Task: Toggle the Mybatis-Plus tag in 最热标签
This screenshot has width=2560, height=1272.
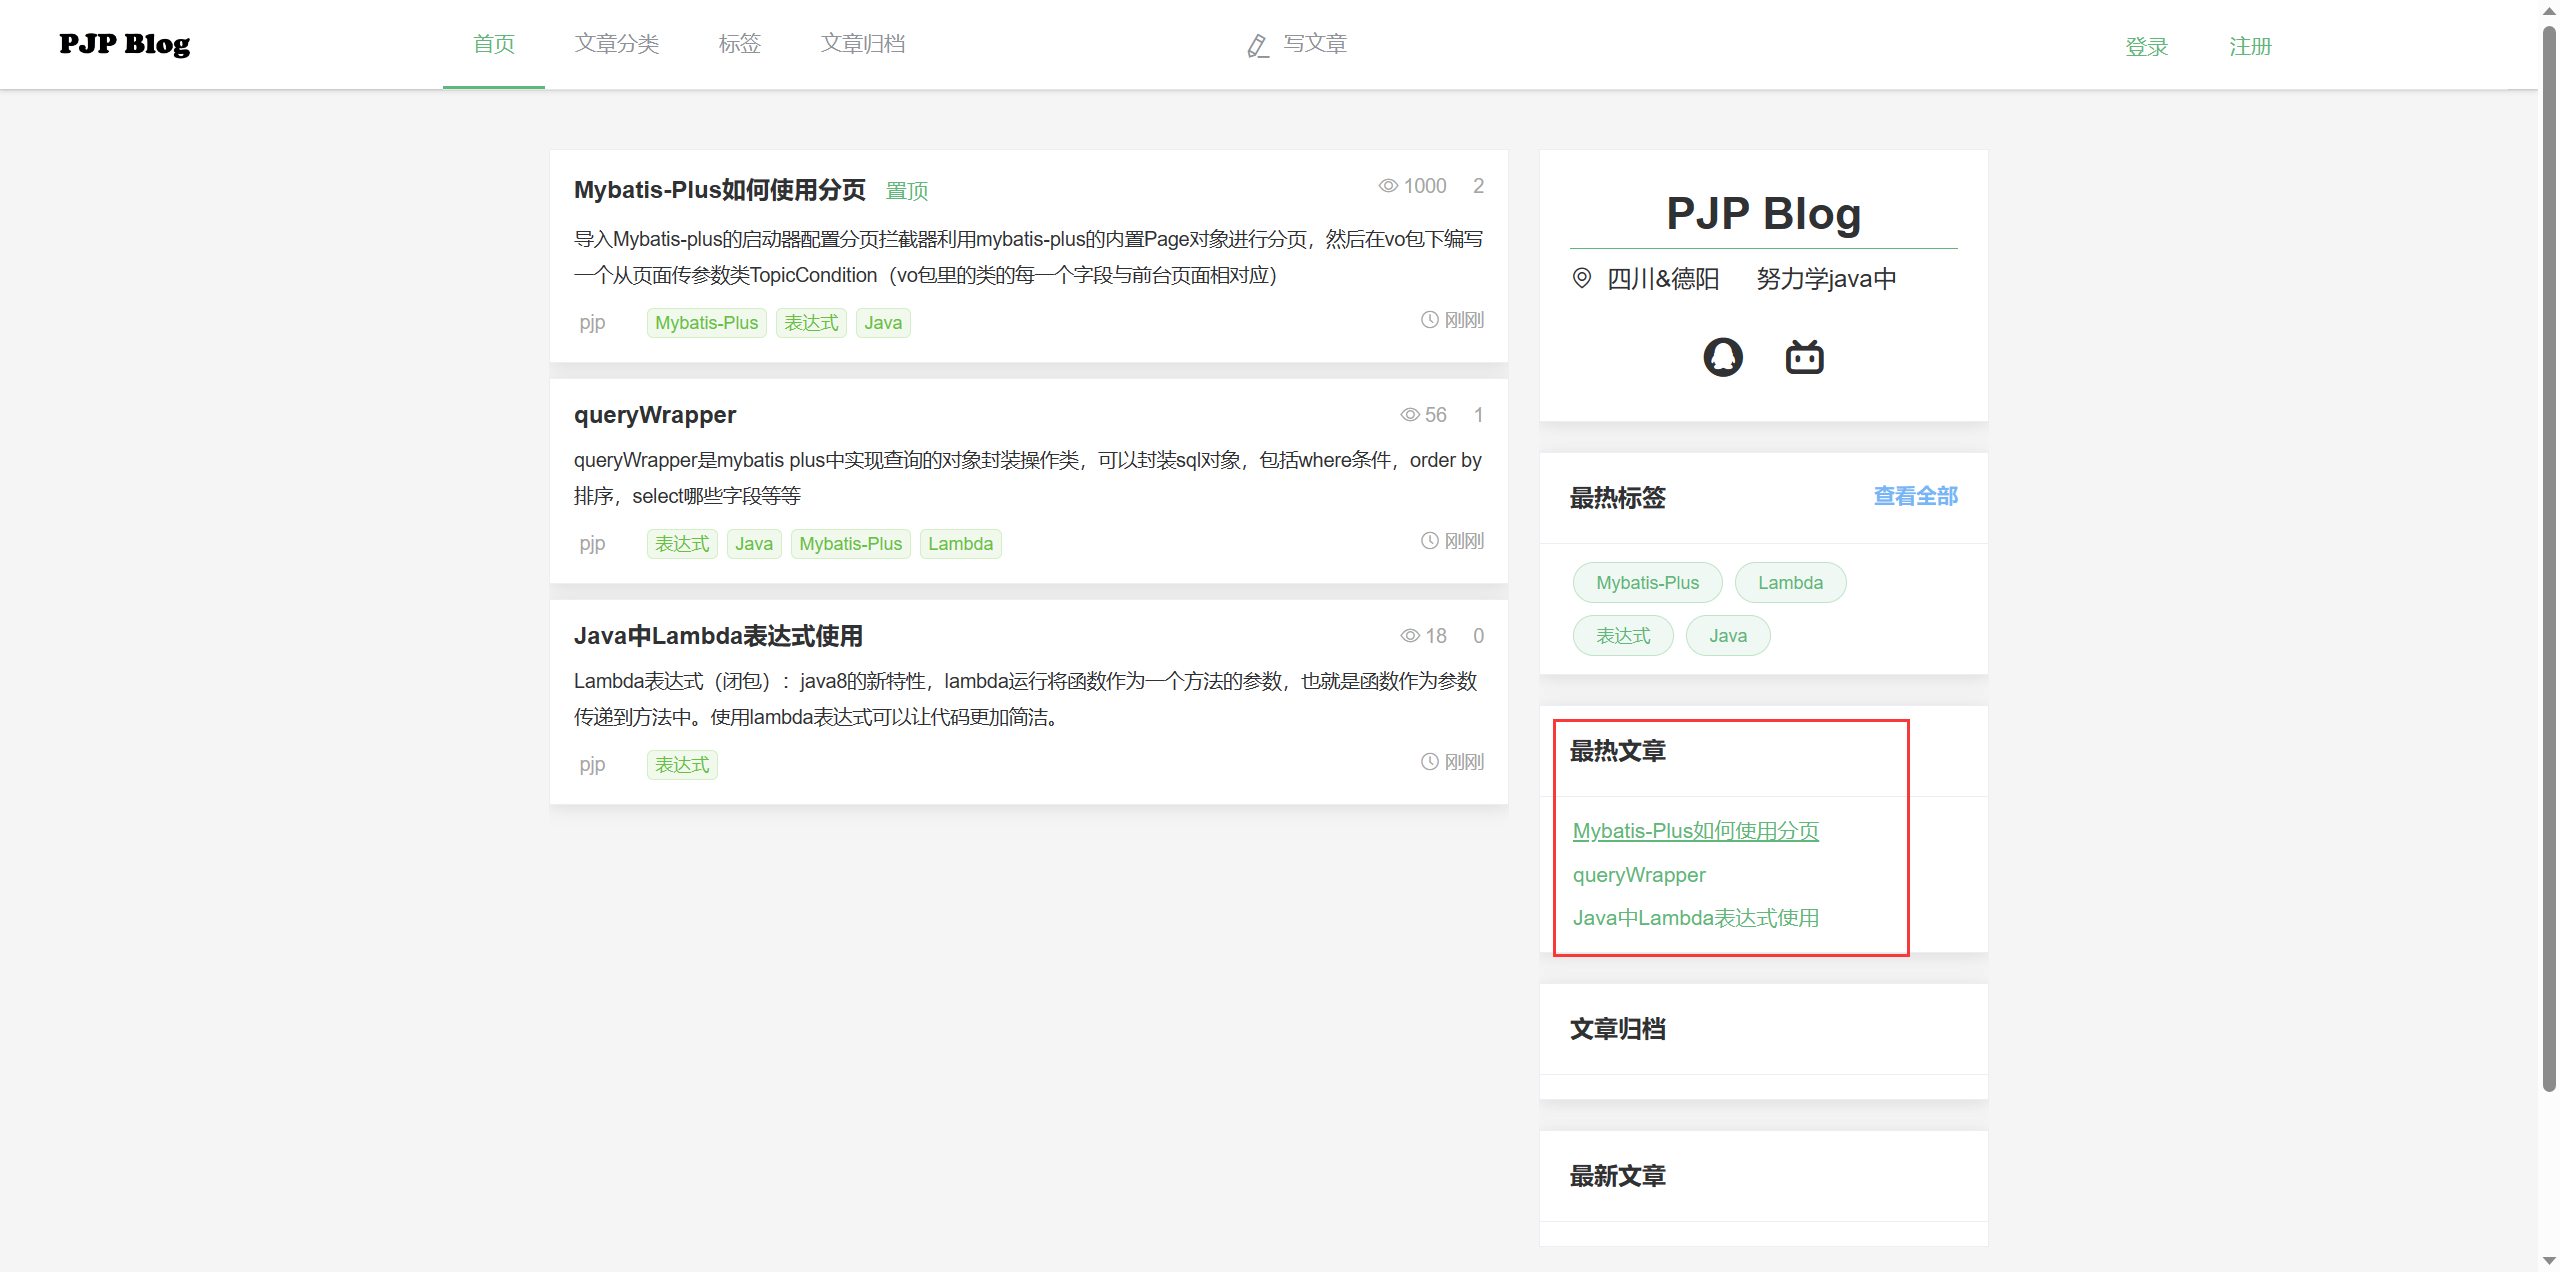Action: pos(1646,582)
